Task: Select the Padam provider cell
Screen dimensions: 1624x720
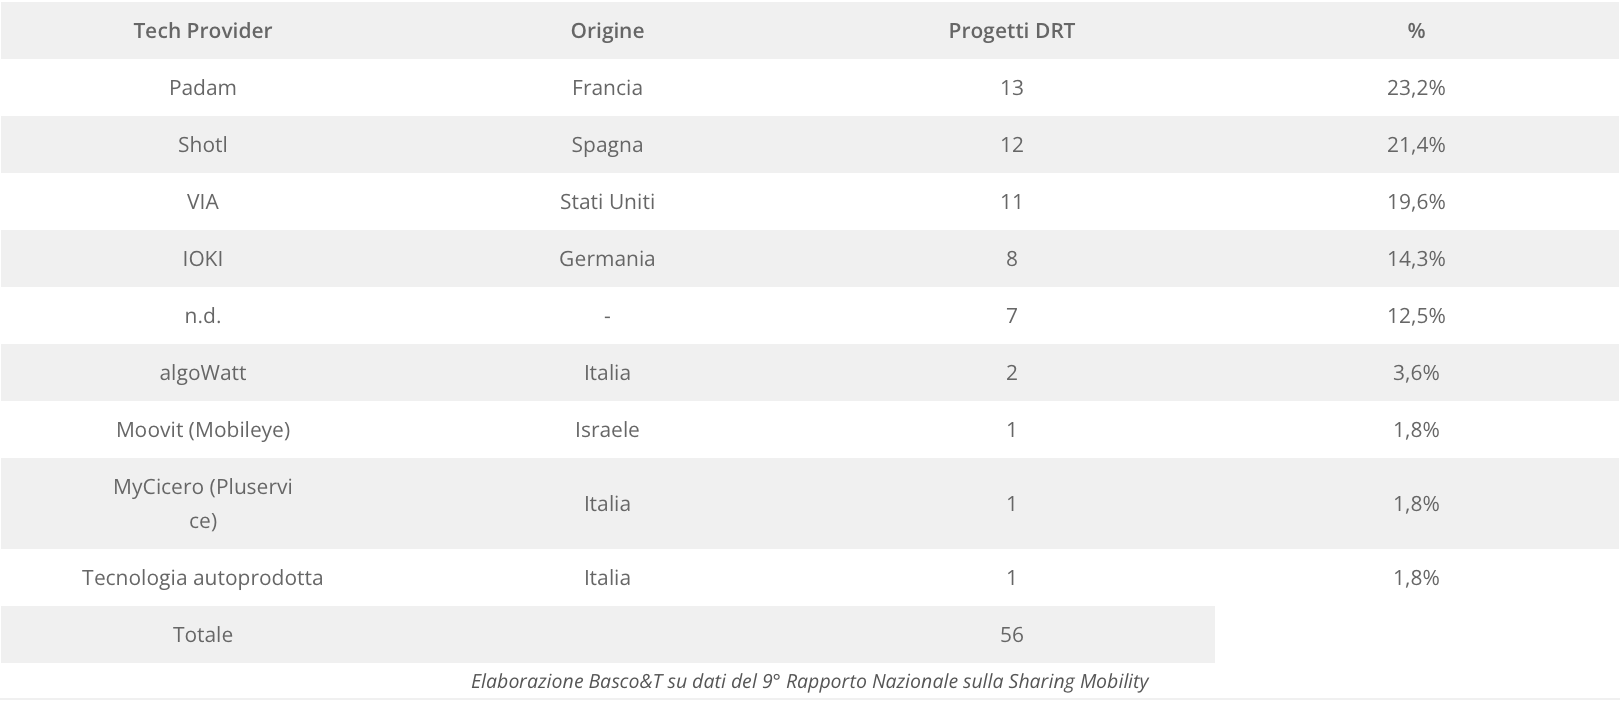Action: tap(203, 88)
